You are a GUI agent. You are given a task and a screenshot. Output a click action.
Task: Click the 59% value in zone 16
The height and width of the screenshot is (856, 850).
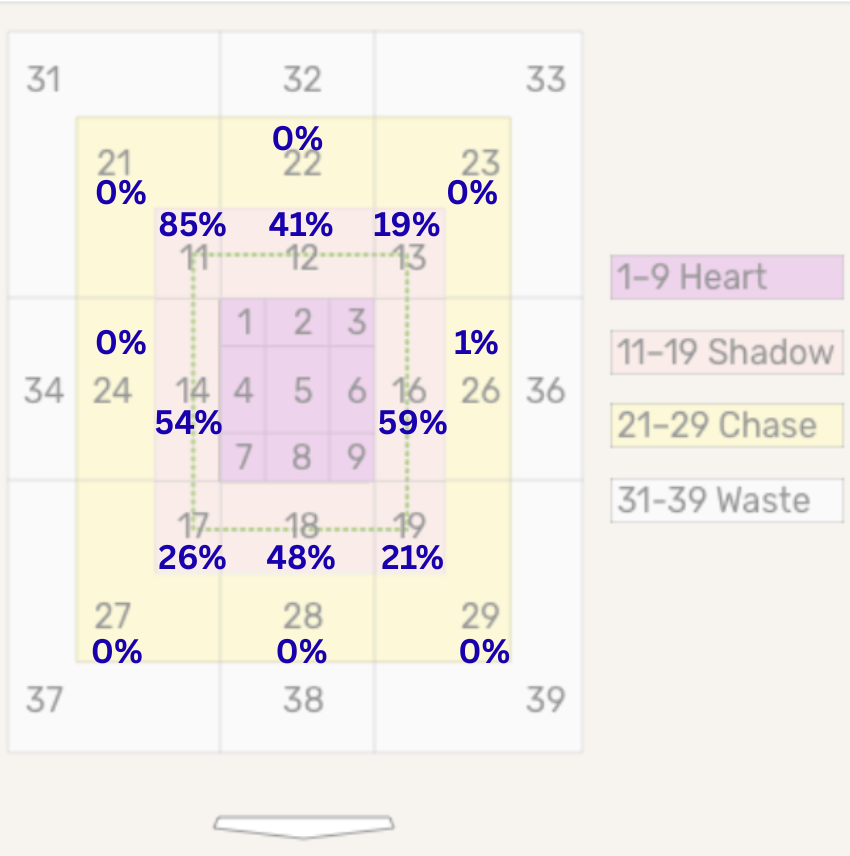click(x=412, y=423)
